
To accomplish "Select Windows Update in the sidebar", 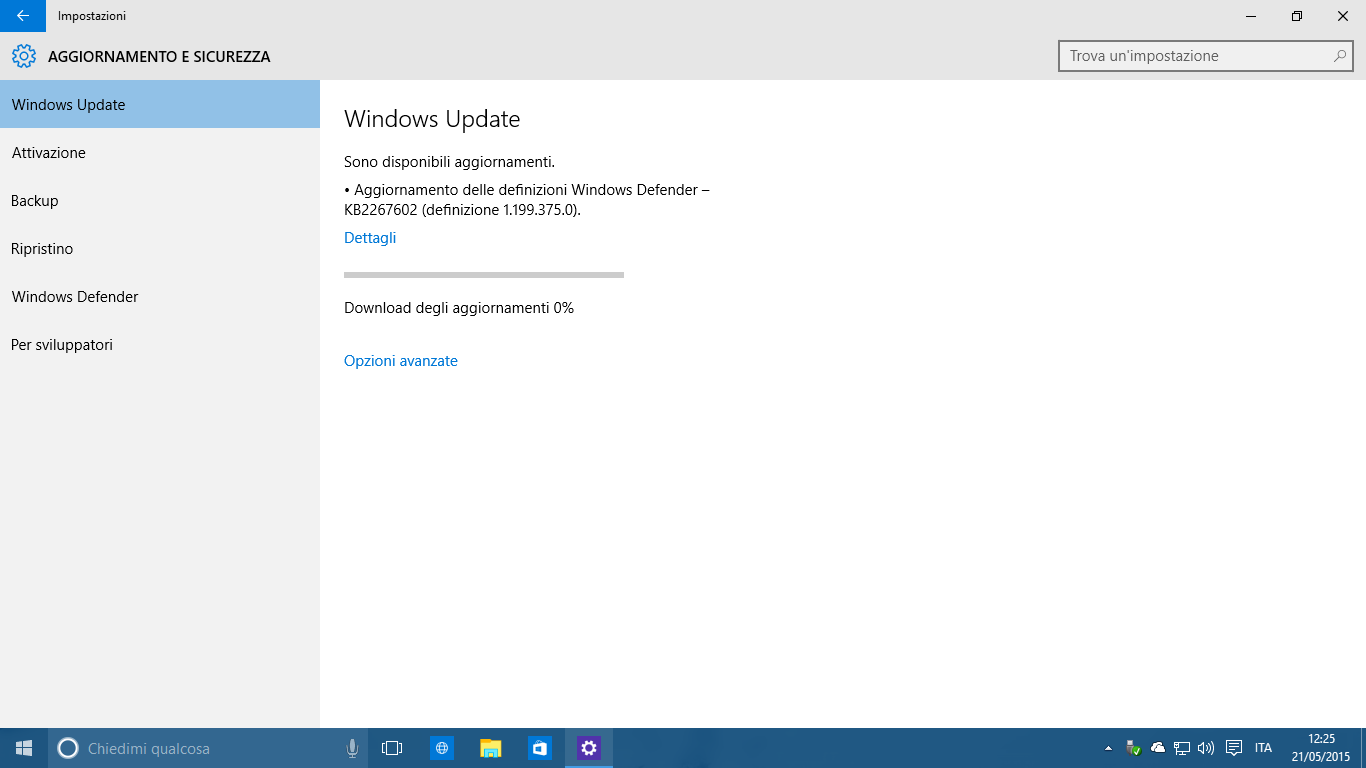I will [x=160, y=104].
